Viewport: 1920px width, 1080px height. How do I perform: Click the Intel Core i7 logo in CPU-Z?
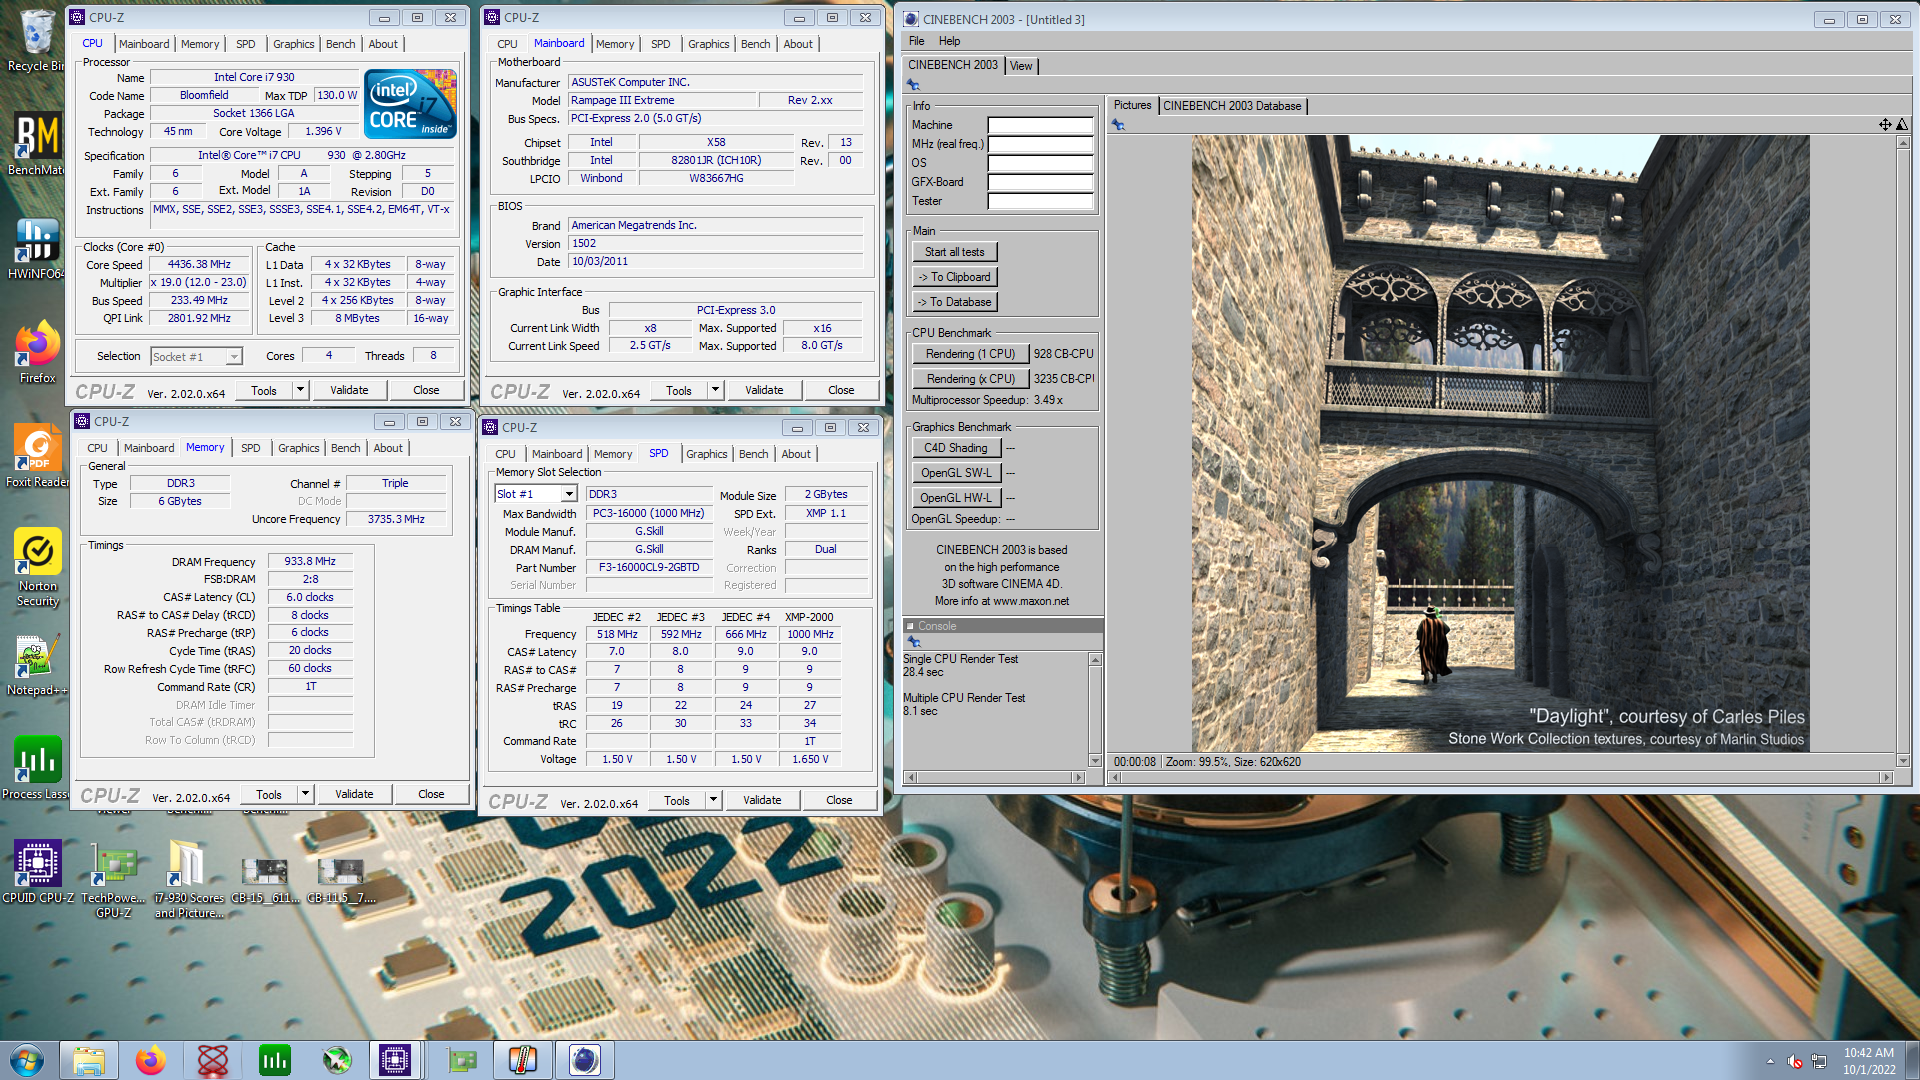pyautogui.click(x=410, y=104)
